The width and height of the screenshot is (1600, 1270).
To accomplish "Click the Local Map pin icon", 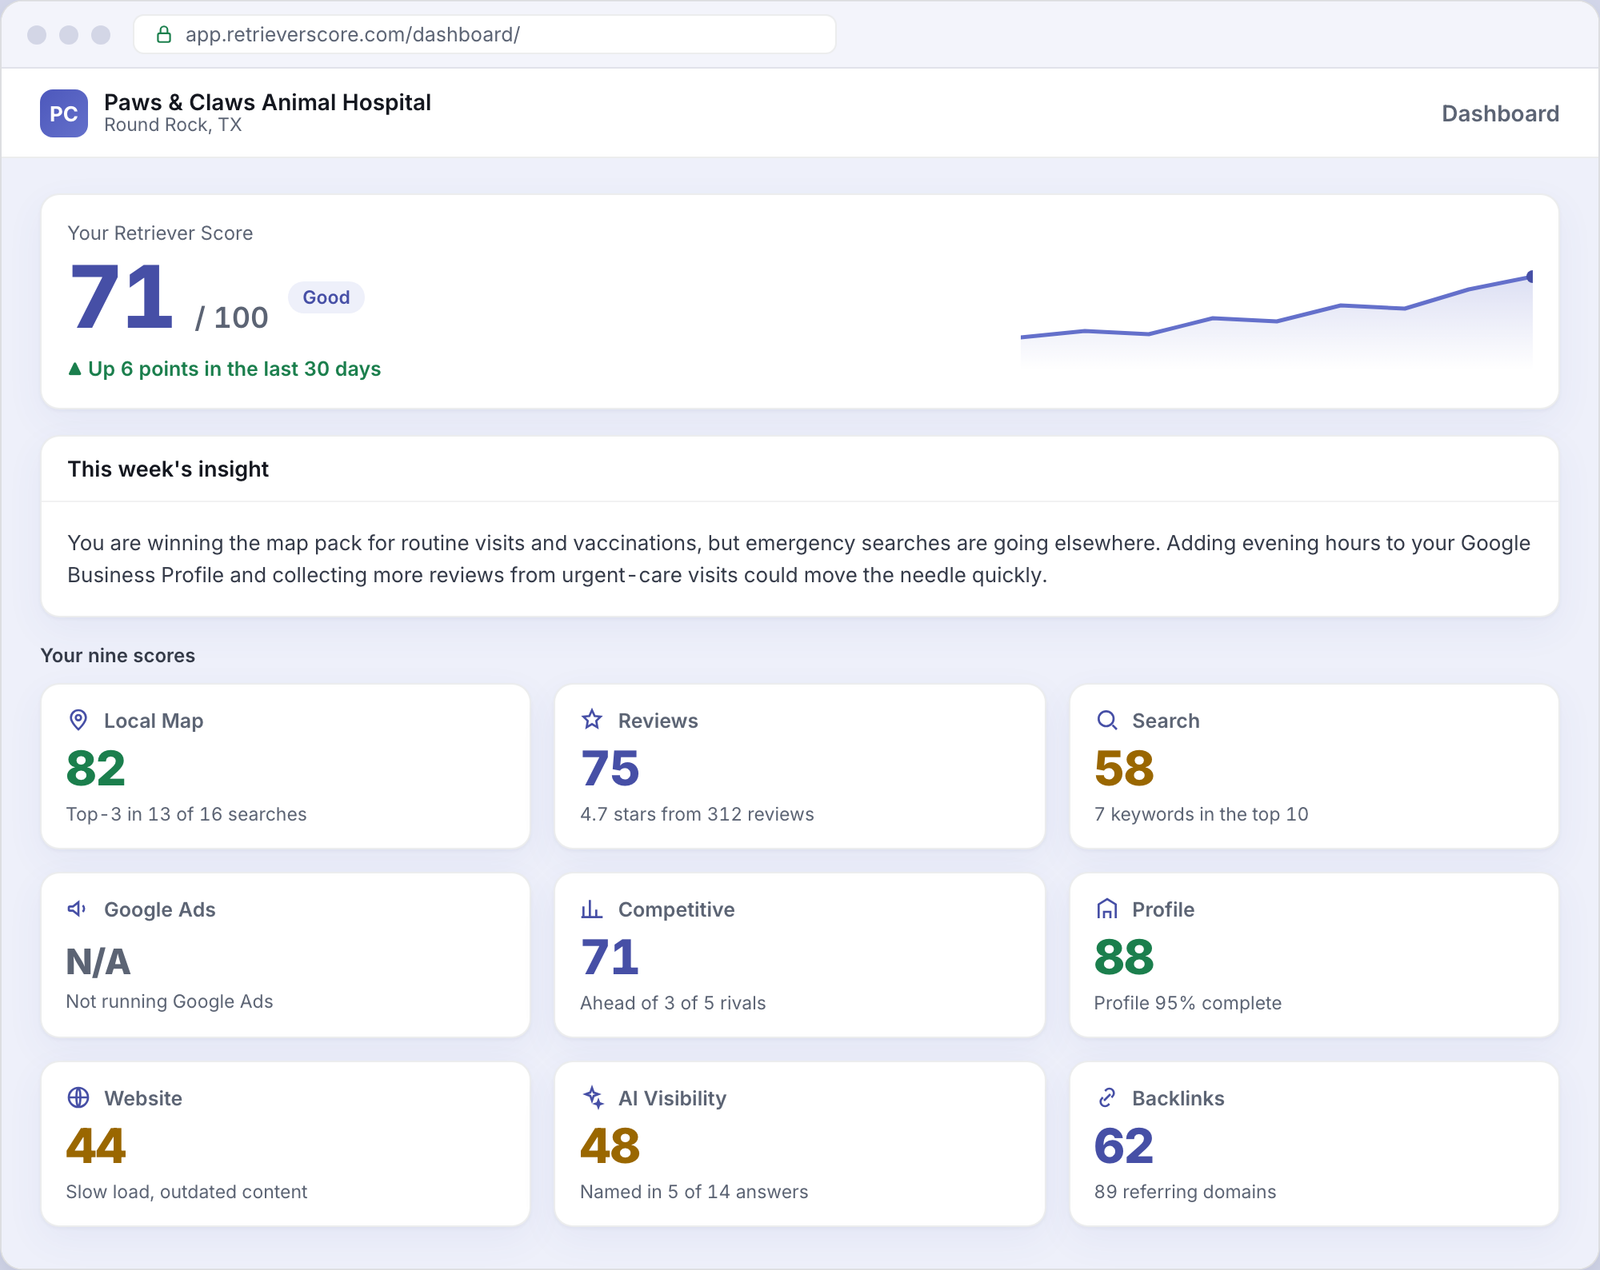I will 78,720.
